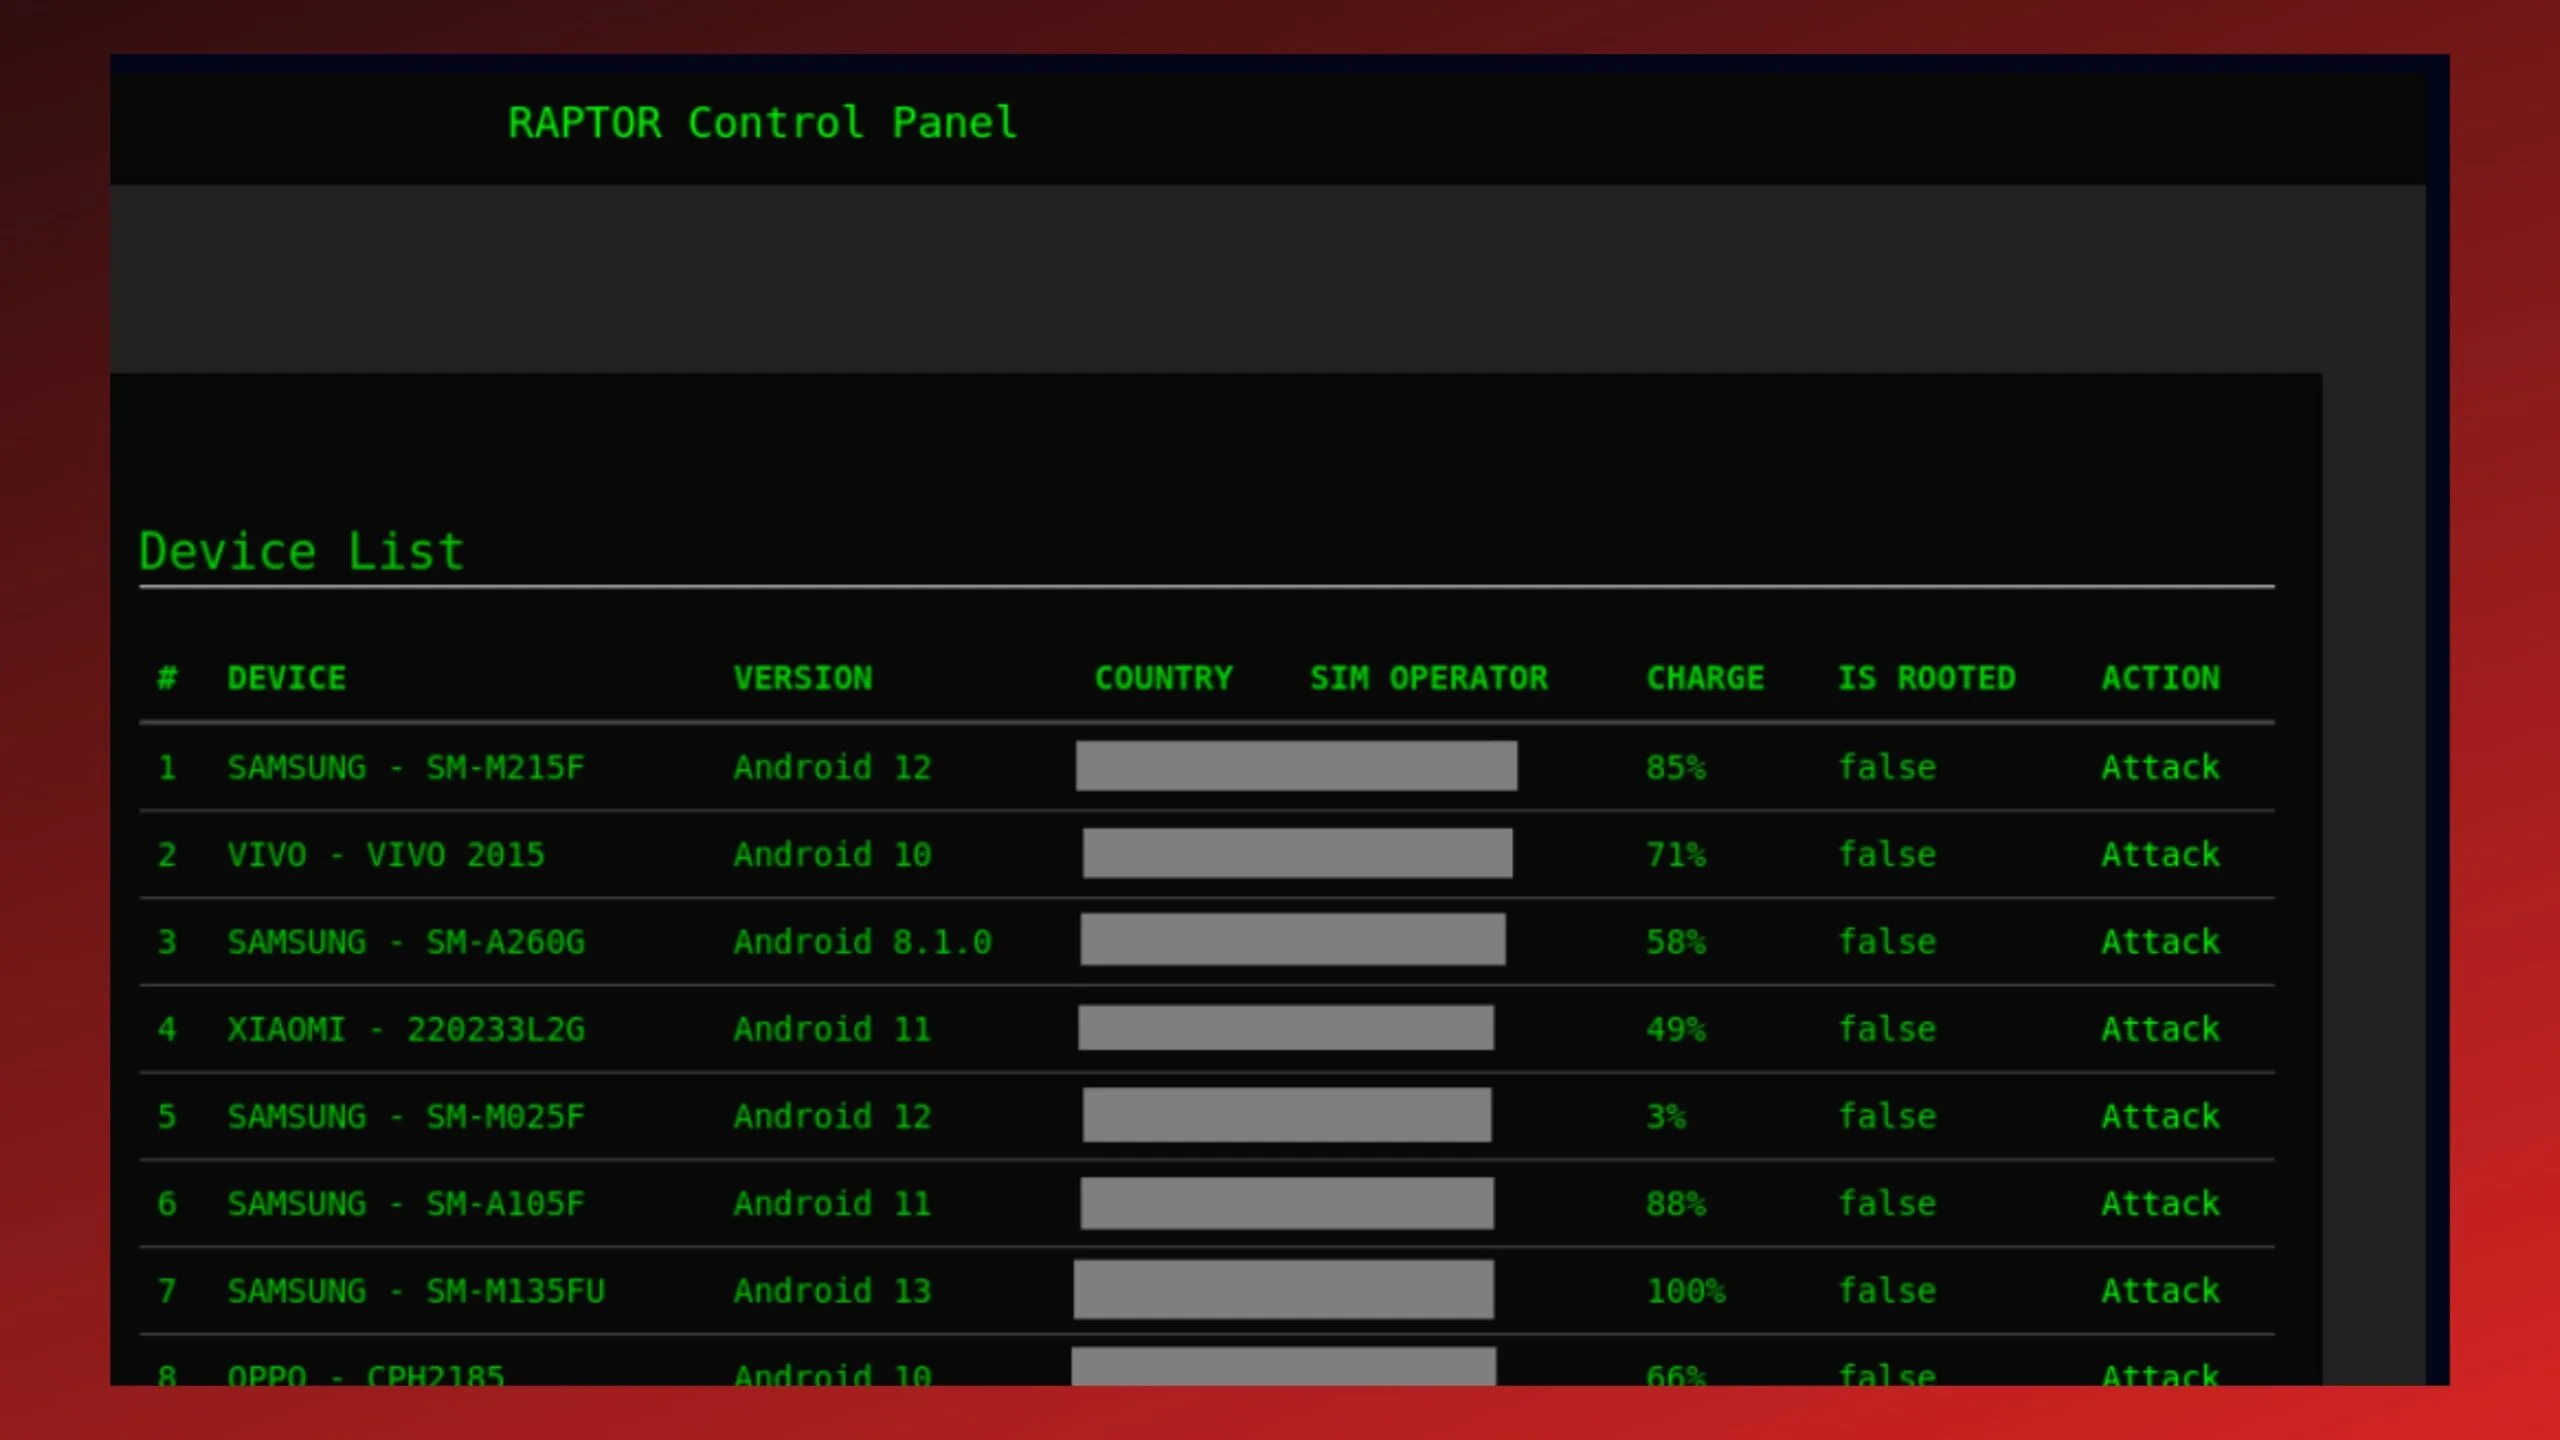
Task: Click the SIM OPERATOR column header
Action: [1429, 678]
